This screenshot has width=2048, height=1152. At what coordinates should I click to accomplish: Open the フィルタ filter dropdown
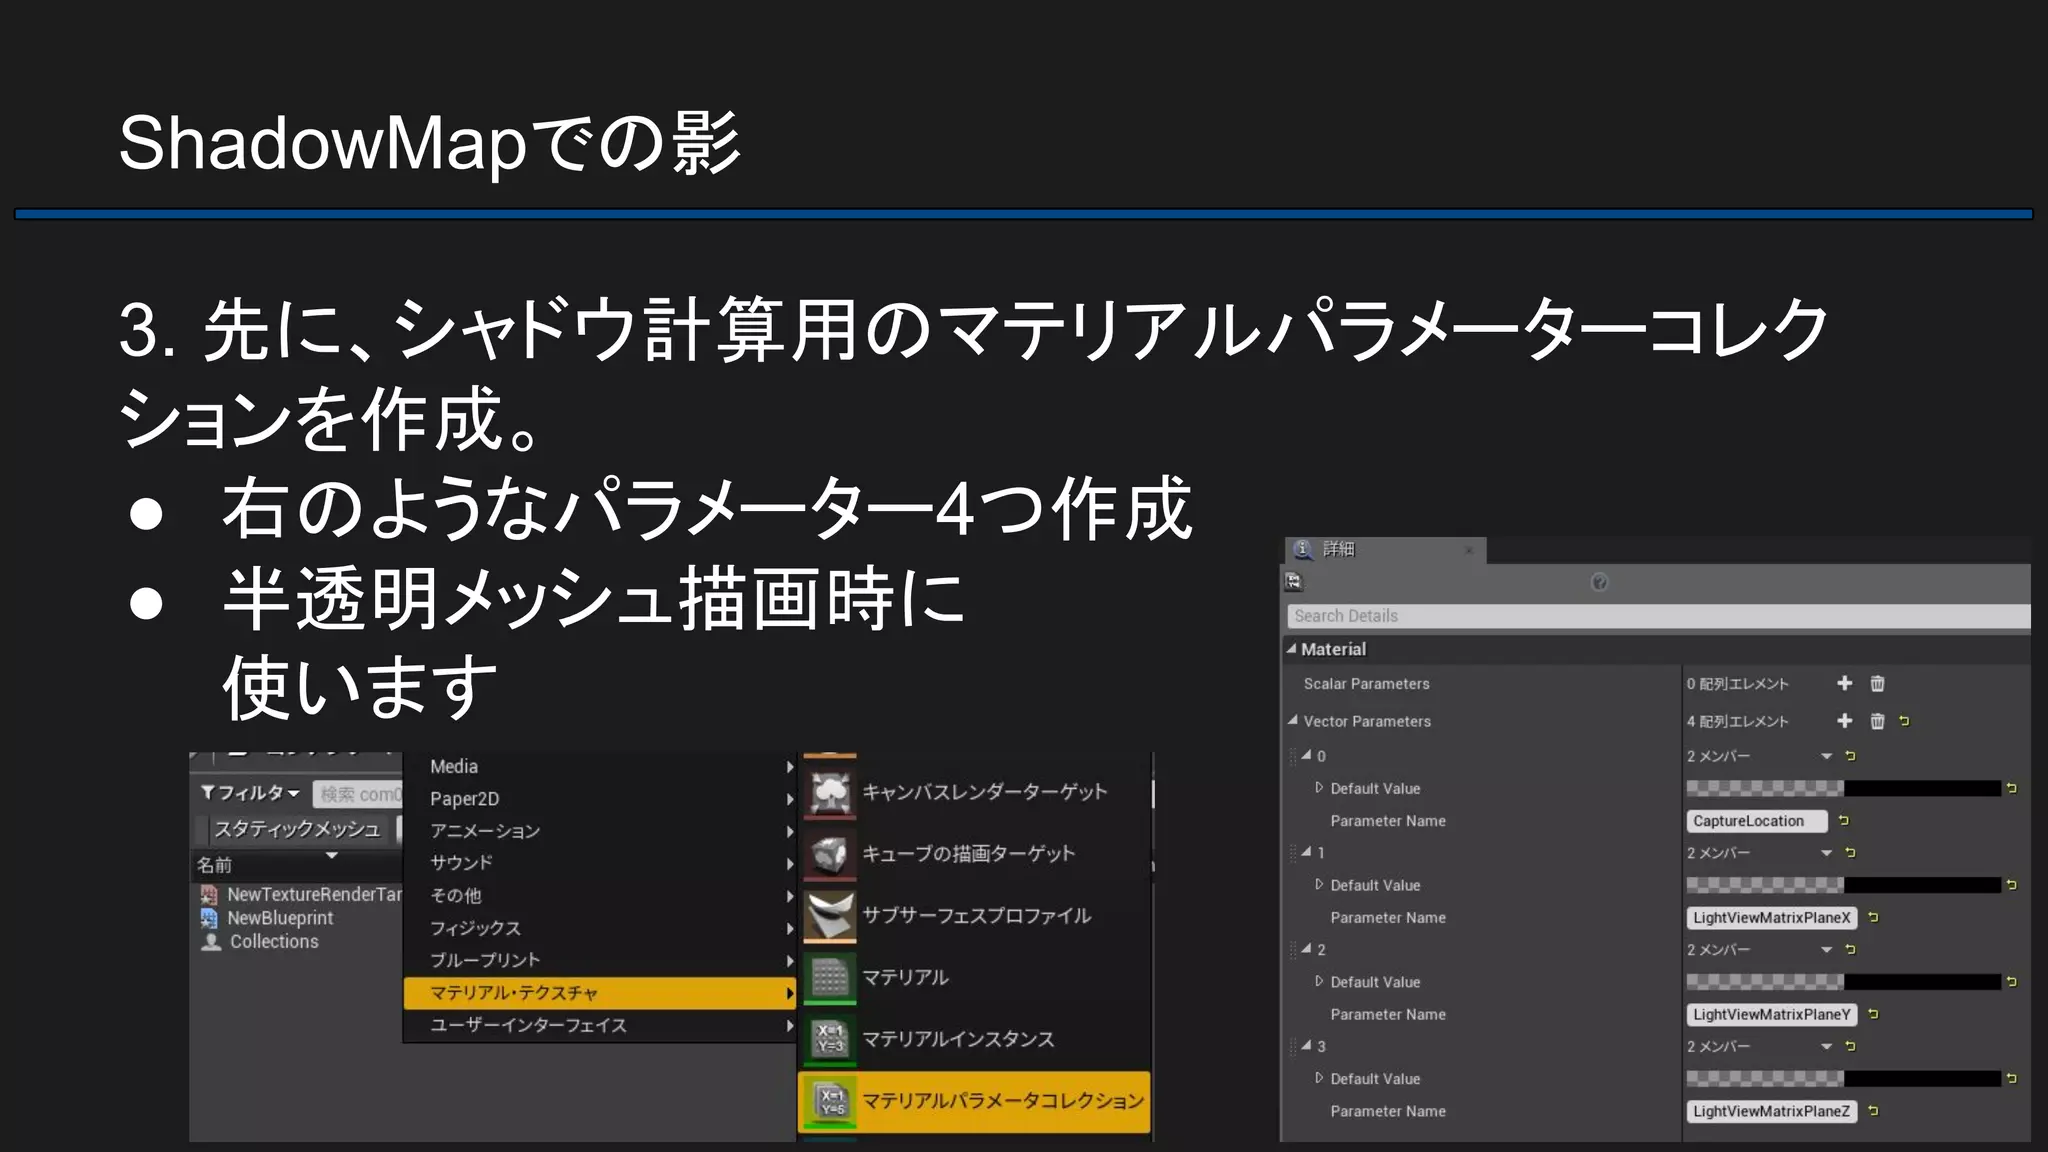250,793
